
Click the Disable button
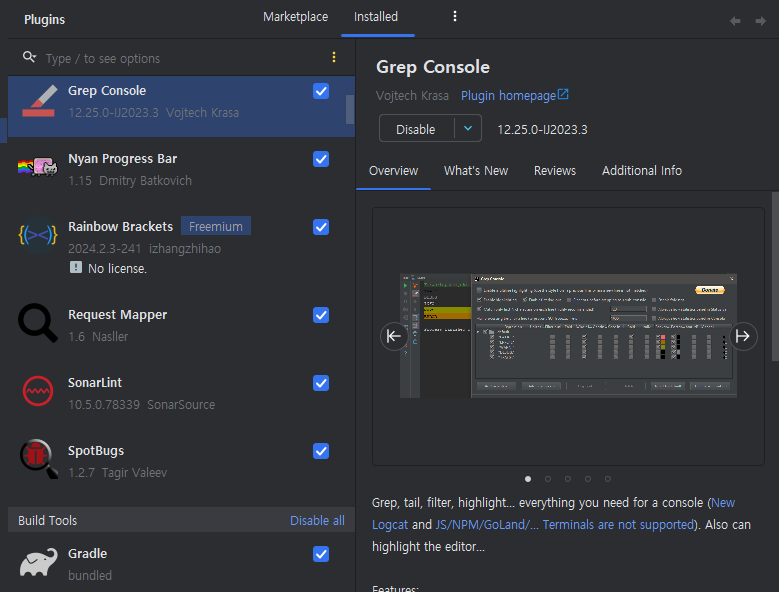[x=416, y=129]
